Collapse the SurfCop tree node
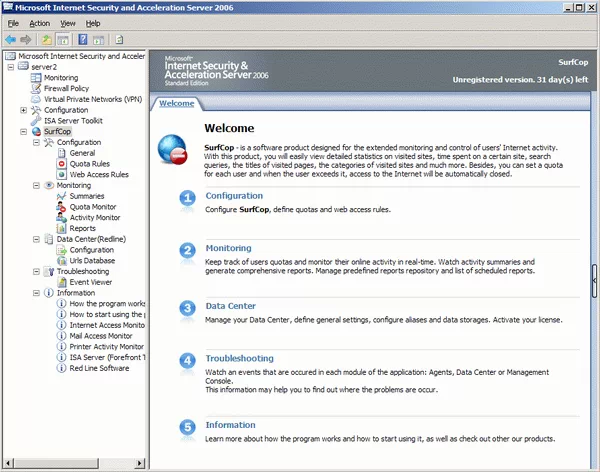This screenshot has width=600, height=472. (x=23, y=132)
